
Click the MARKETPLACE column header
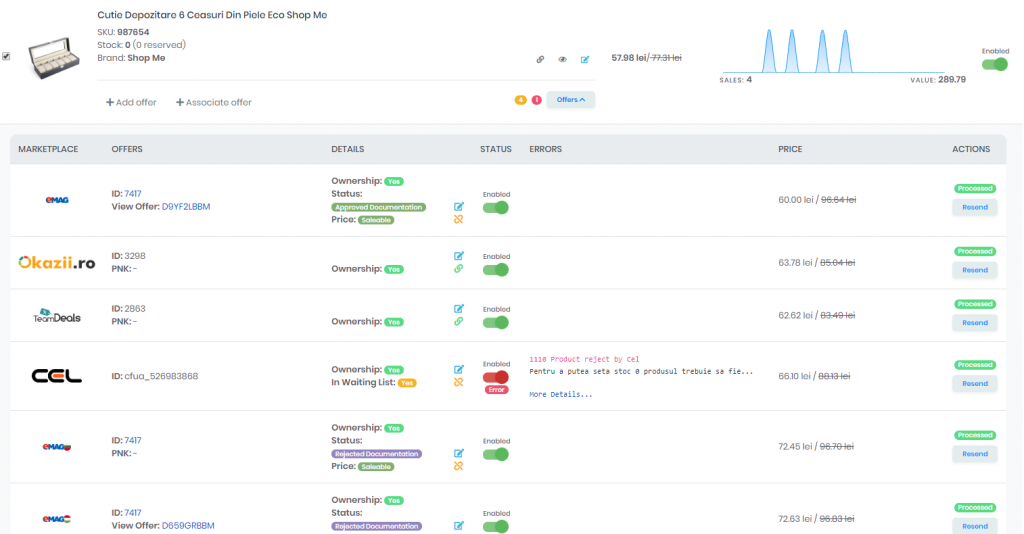click(48, 149)
